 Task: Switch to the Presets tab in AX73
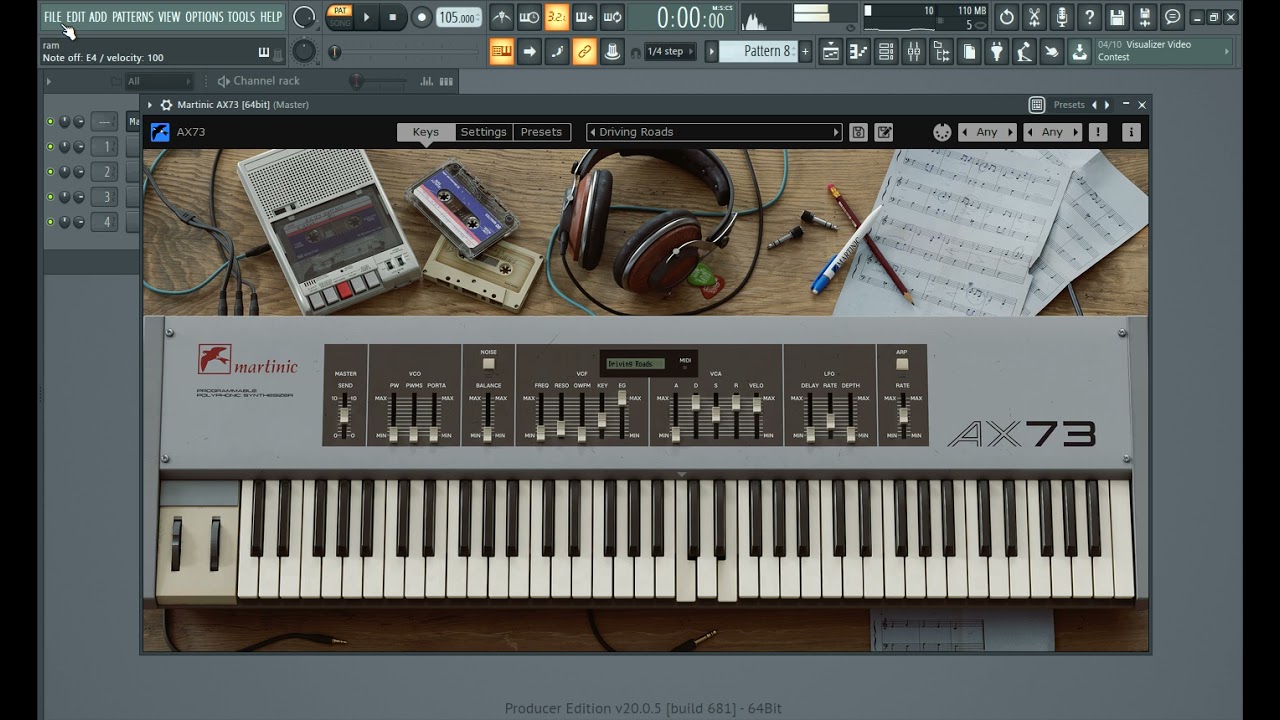[541, 132]
